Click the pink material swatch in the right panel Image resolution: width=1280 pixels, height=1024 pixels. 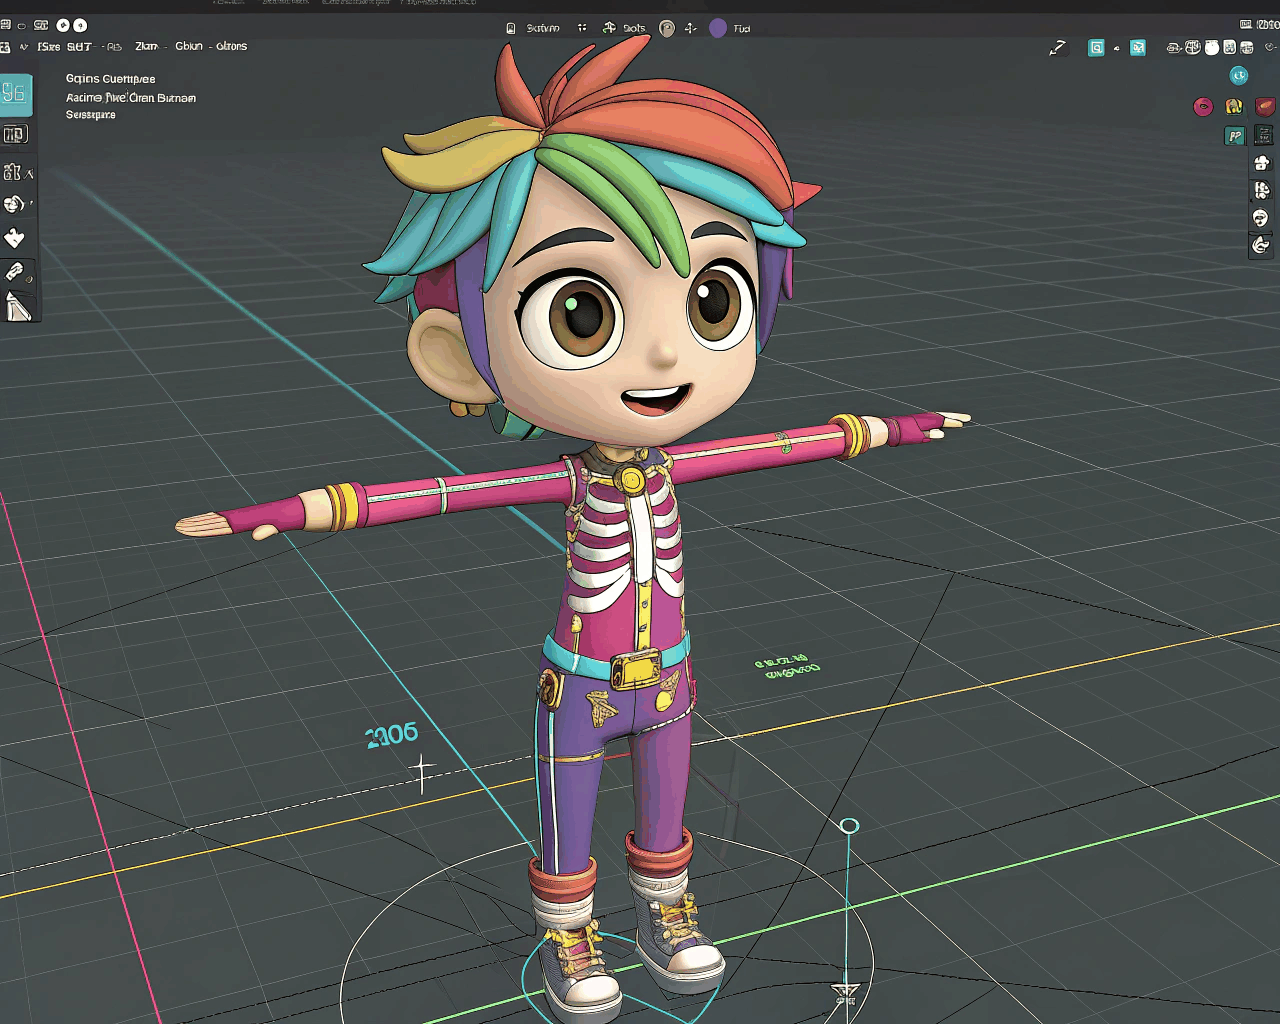pos(1203,106)
